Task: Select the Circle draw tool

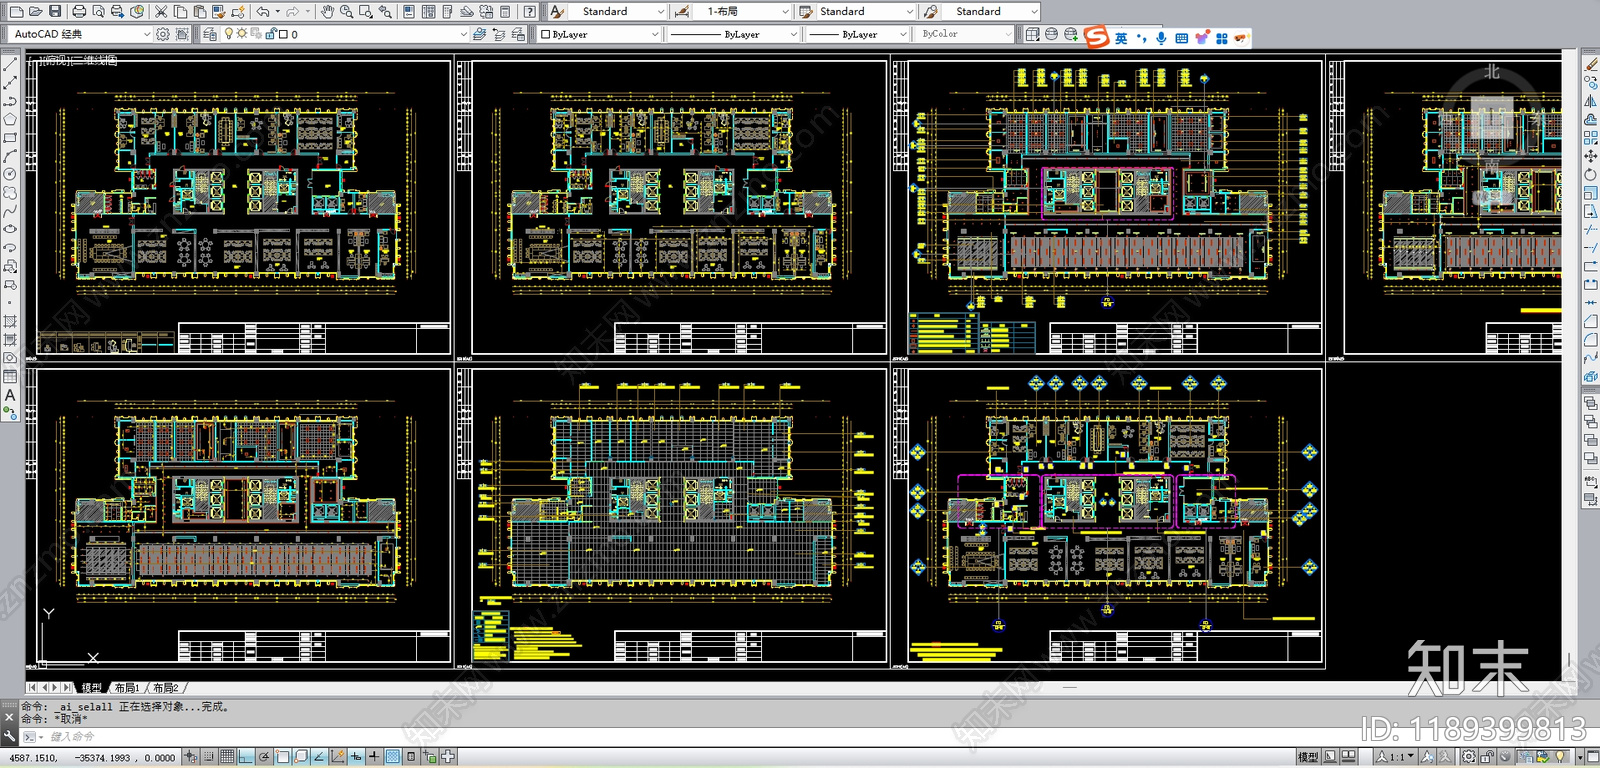Action: point(10,174)
